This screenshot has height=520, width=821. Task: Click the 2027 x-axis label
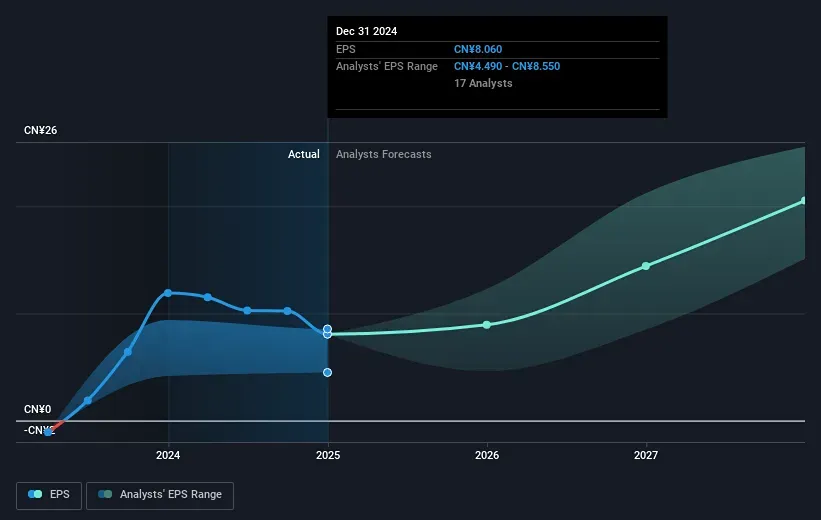tap(646, 456)
